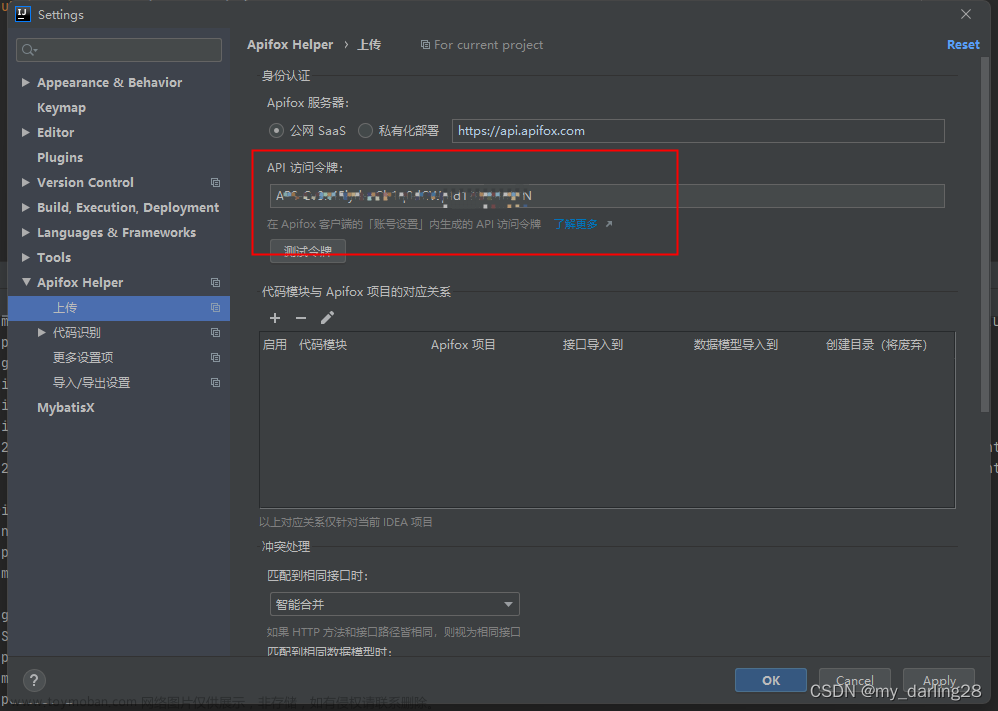Click the help question mark icon
This screenshot has height=711, width=998.
34,680
